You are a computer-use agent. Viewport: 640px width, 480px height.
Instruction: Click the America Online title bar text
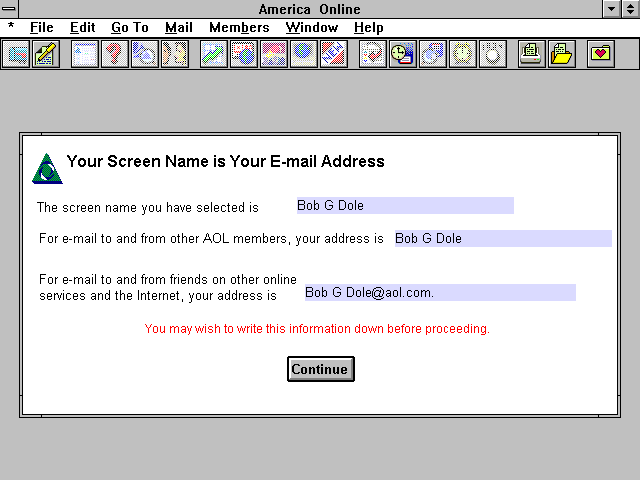tap(309, 9)
